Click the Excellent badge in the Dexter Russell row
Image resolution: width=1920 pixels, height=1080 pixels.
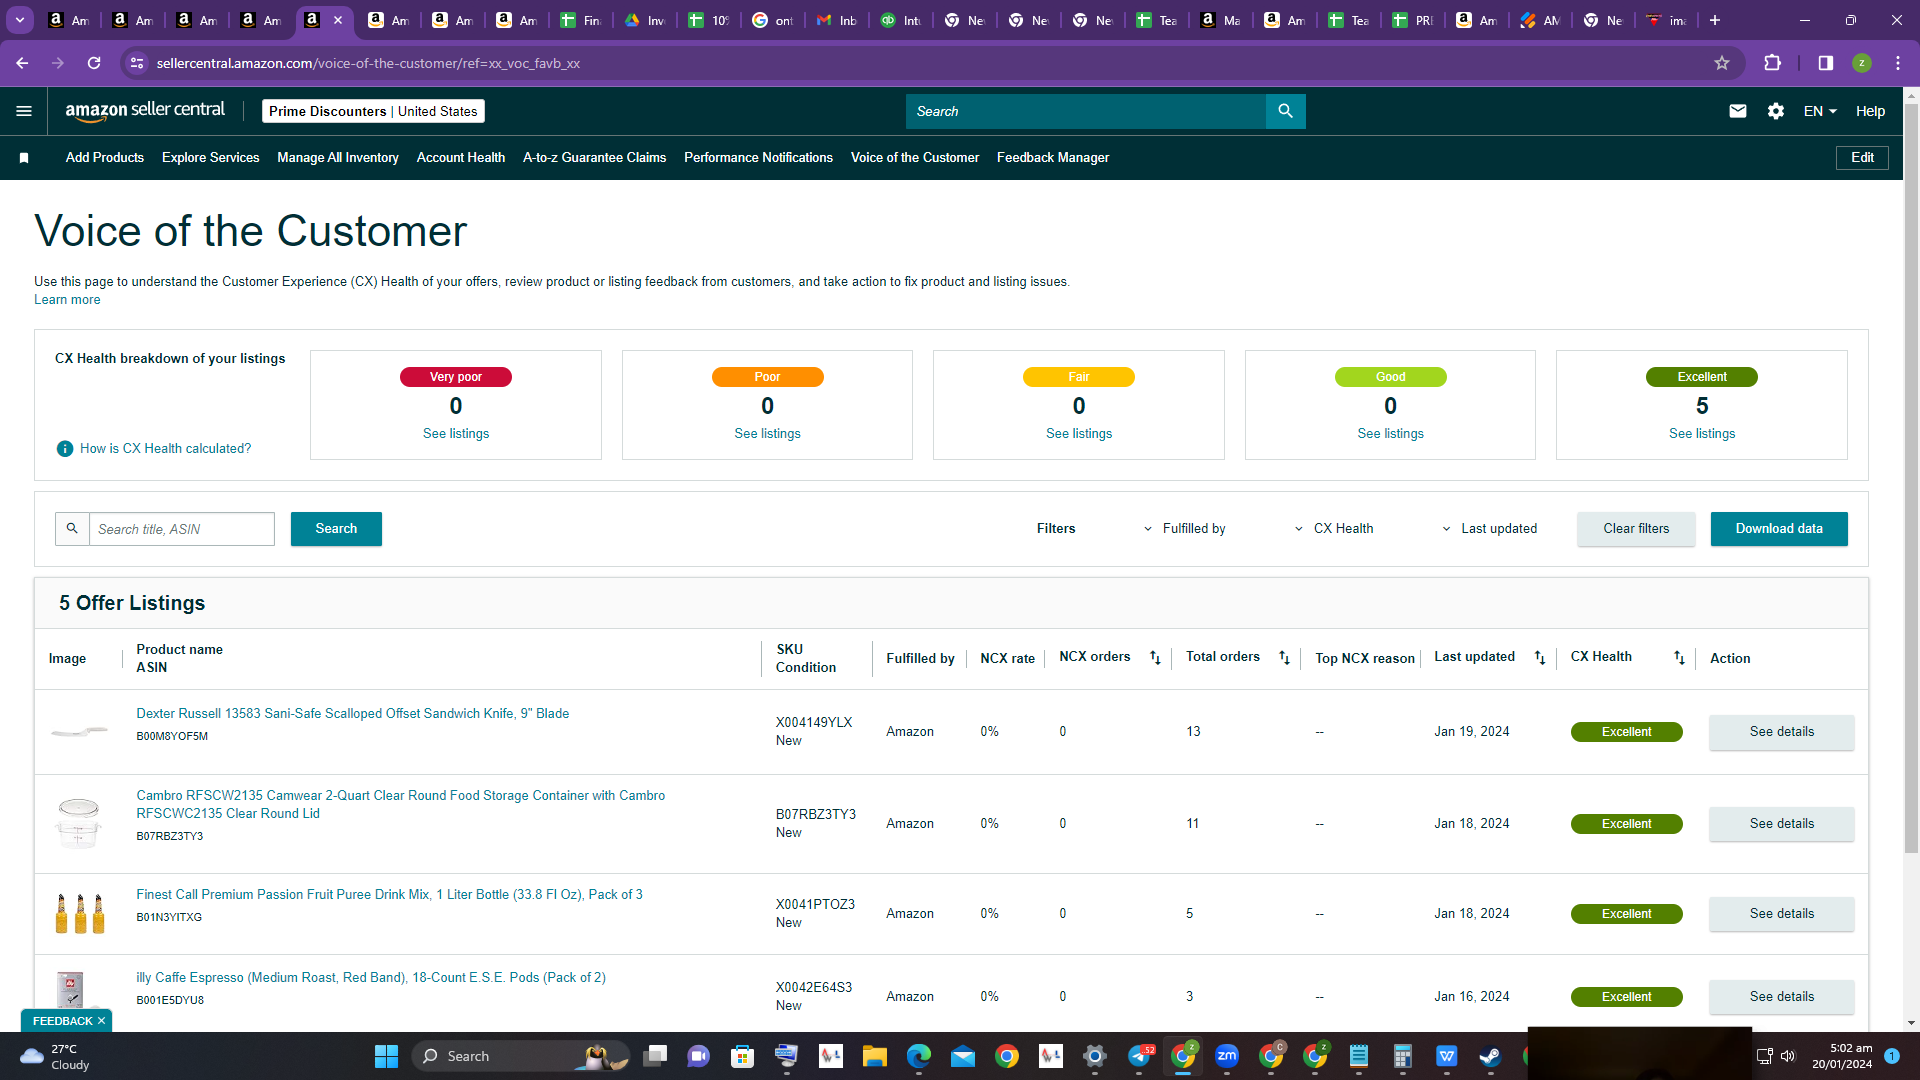[1626, 732]
